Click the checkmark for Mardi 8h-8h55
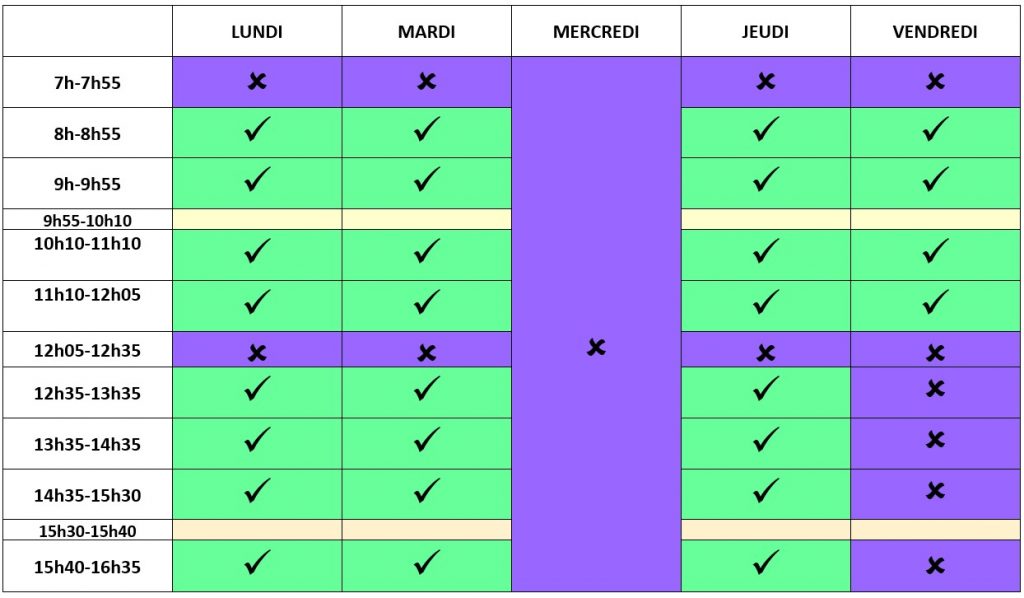This screenshot has height=598, width=1024. point(427,130)
